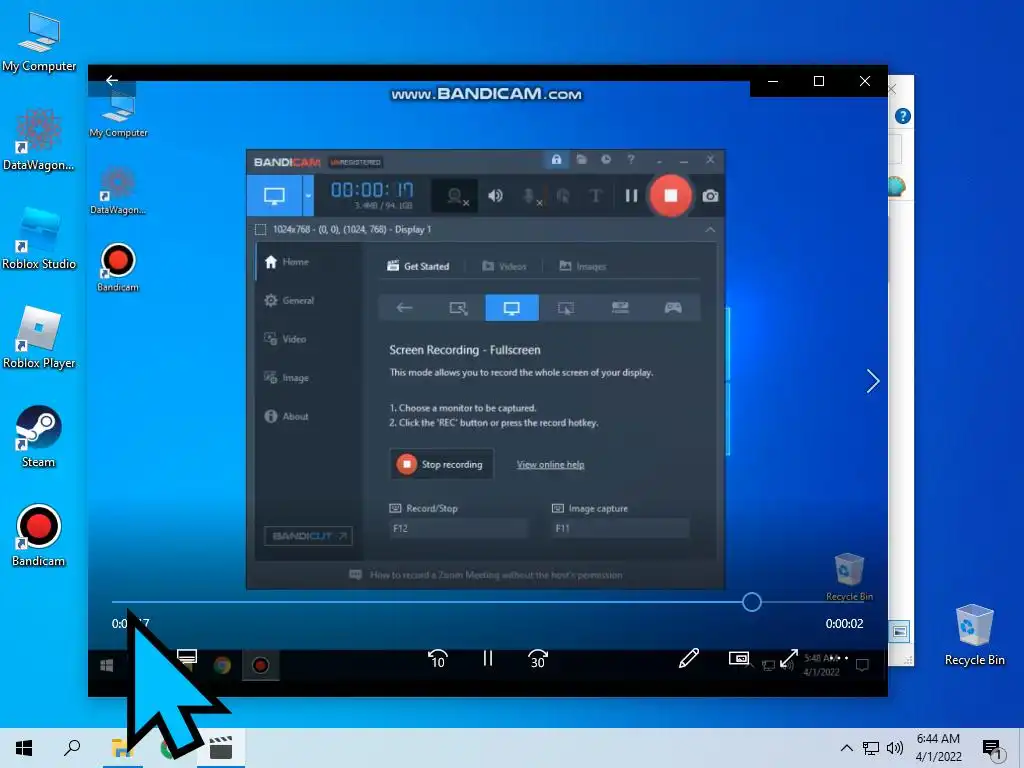Select the around mouse recording mode icon
The image size is (1024, 768).
(566, 308)
